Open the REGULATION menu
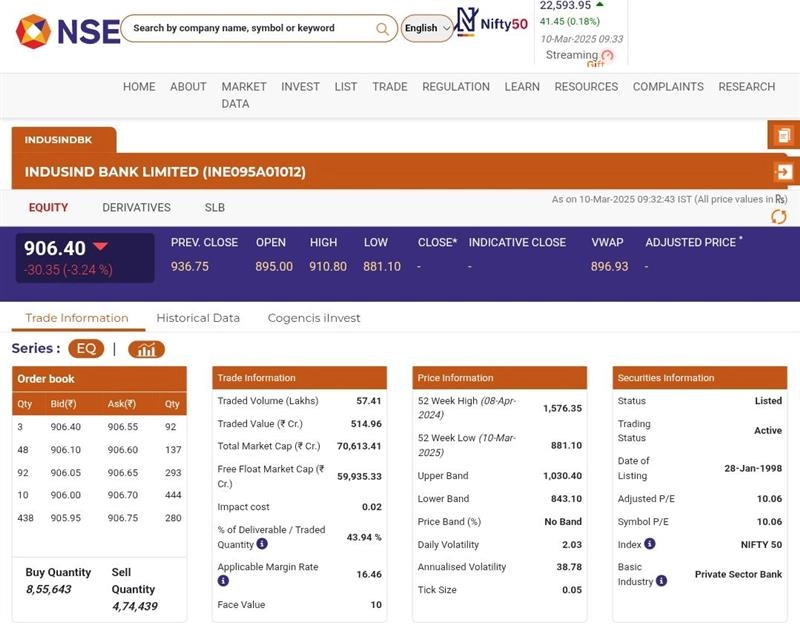 point(455,87)
